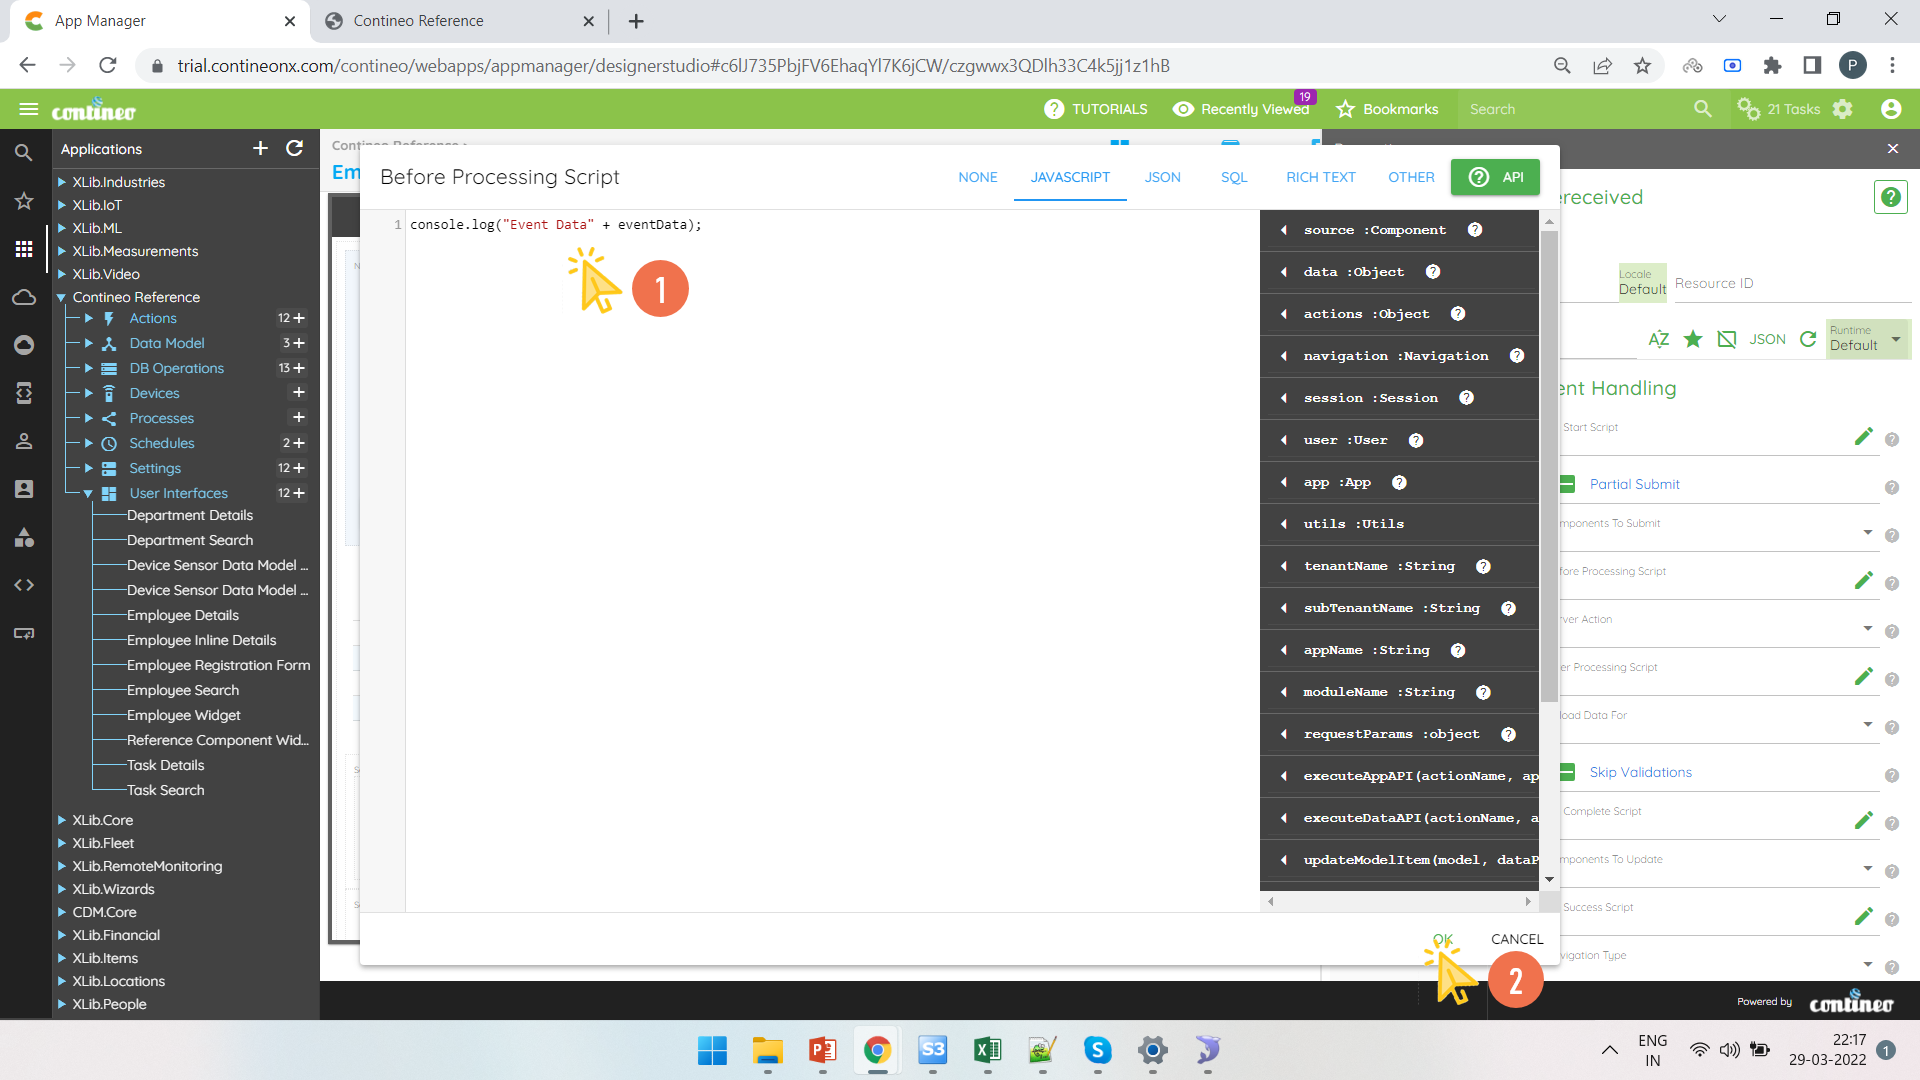Collapse the Contineo Reference tree node
This screenshot has width=1920, height=1080.
pyautogui.click(x=61, y=297)
